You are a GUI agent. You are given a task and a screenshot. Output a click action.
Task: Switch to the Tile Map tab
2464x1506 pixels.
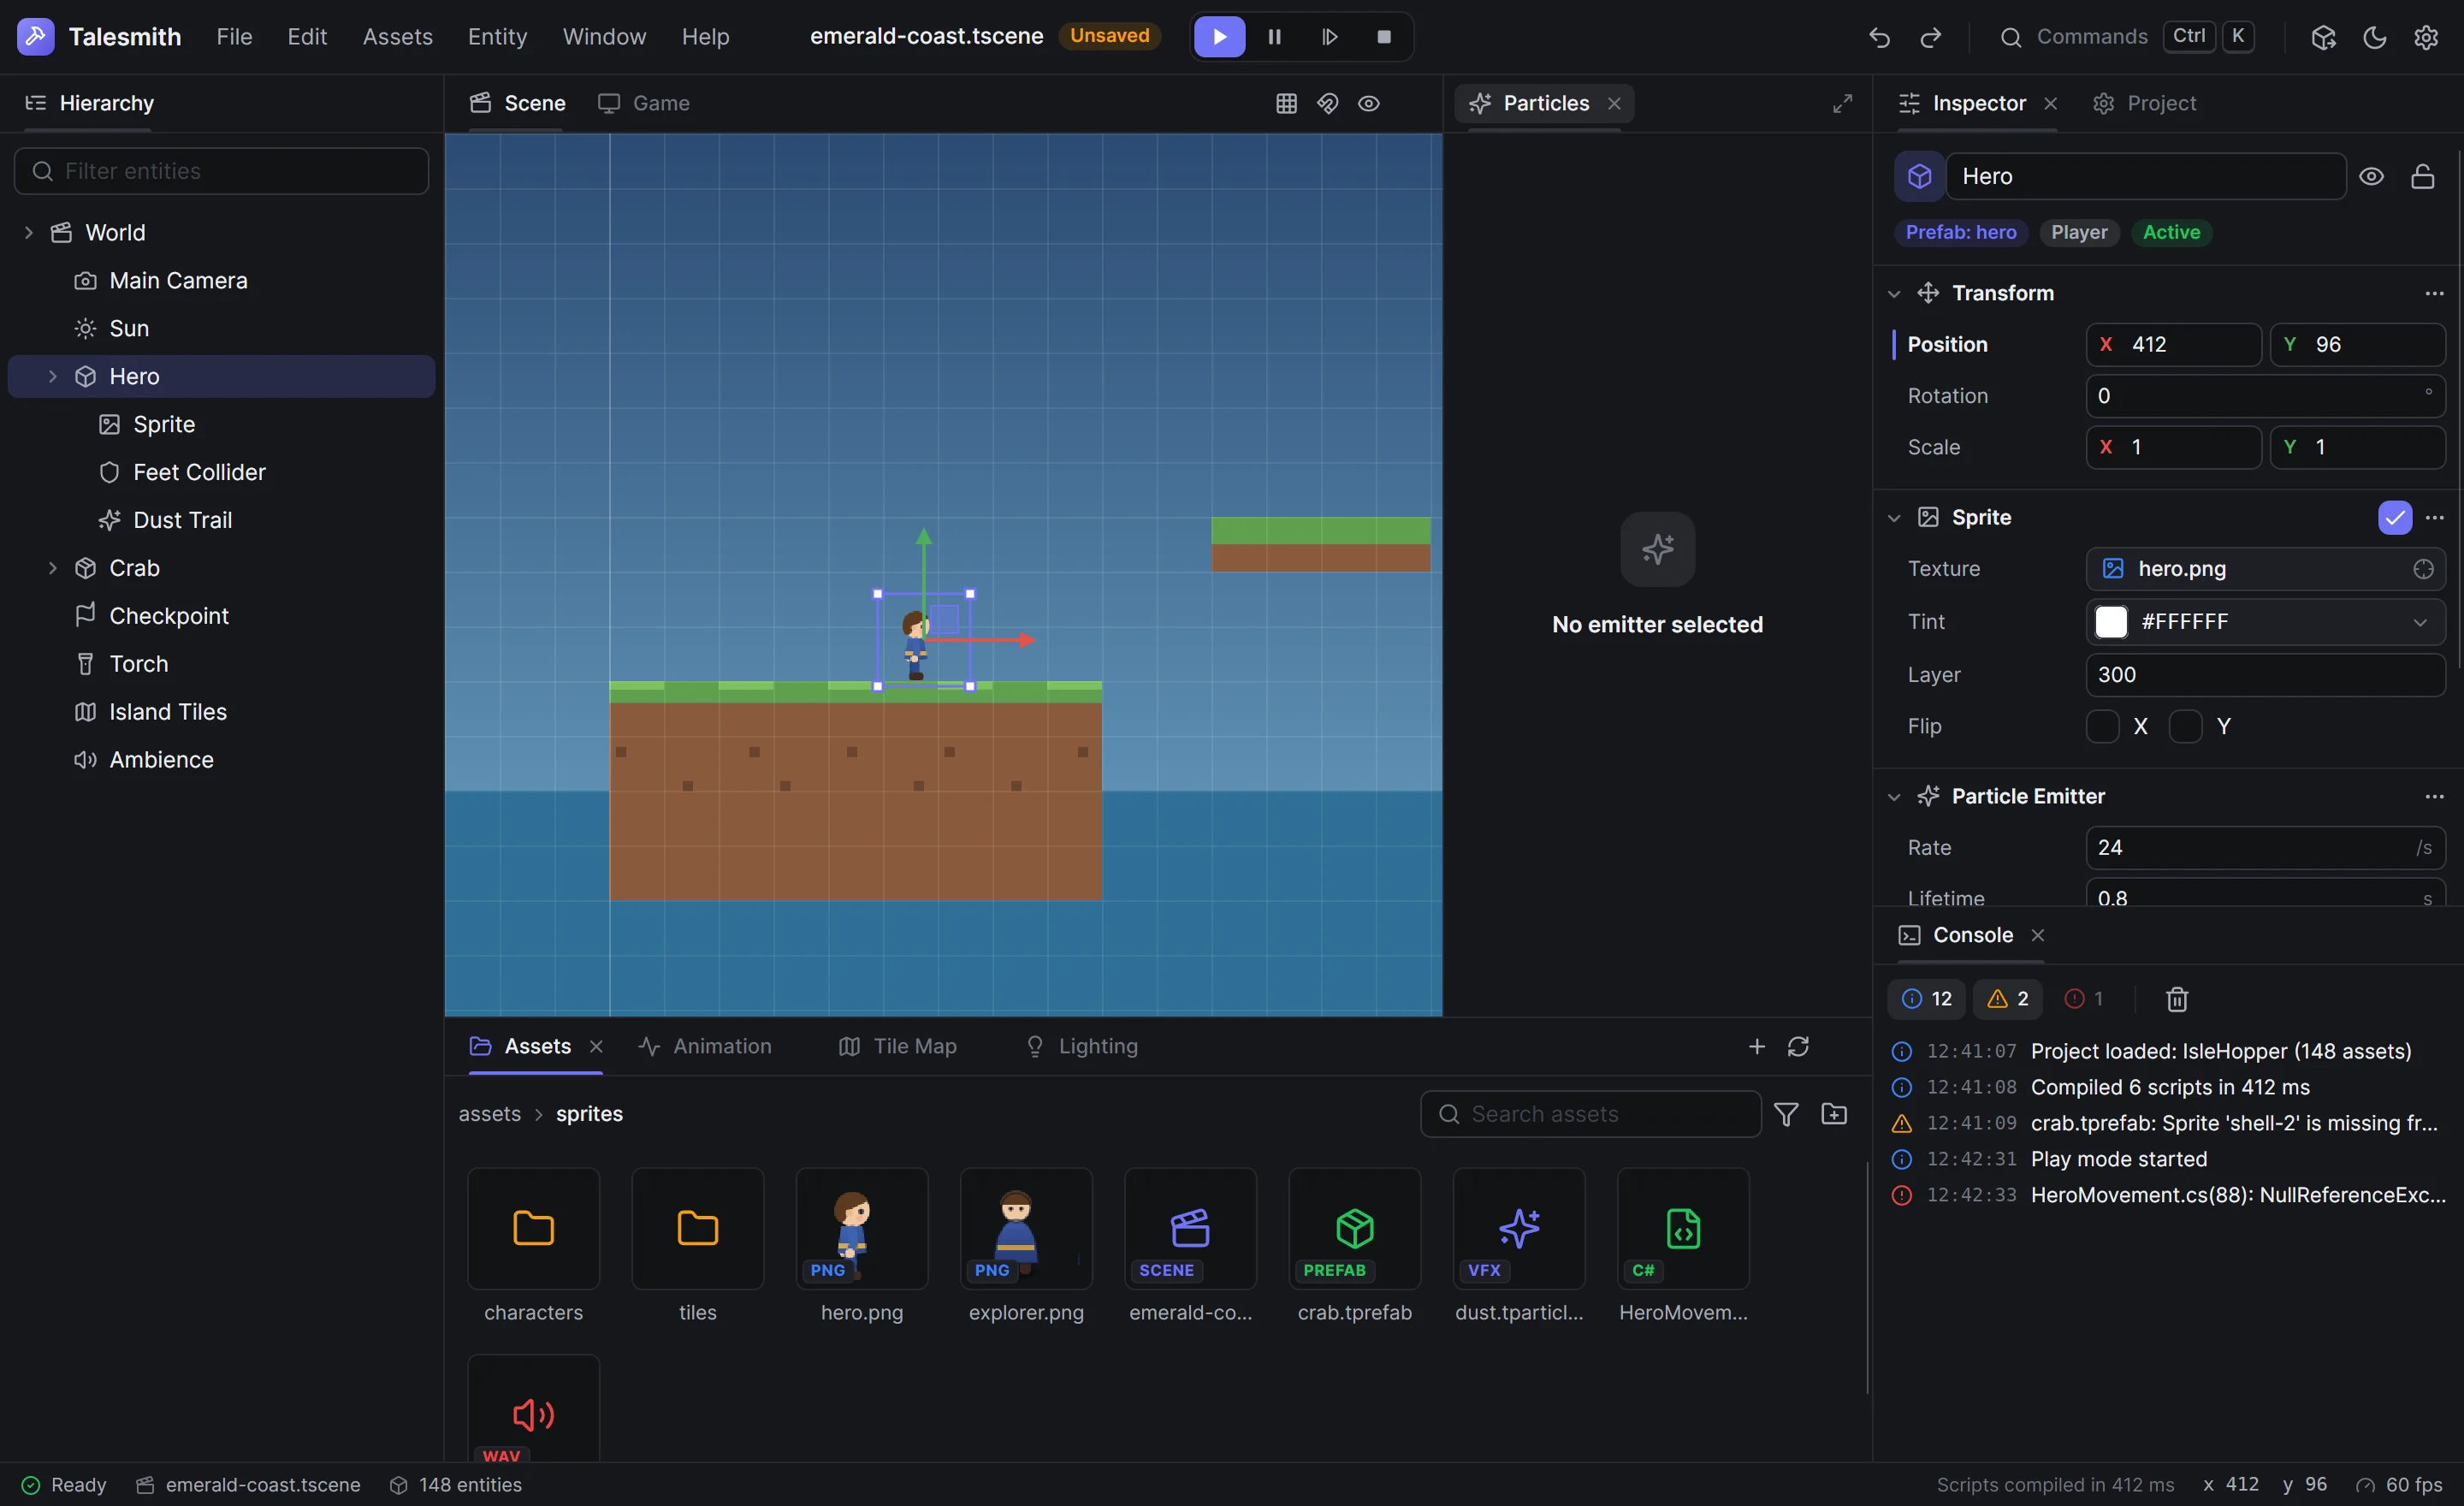pyautogui.click(x=897, y=1046)
